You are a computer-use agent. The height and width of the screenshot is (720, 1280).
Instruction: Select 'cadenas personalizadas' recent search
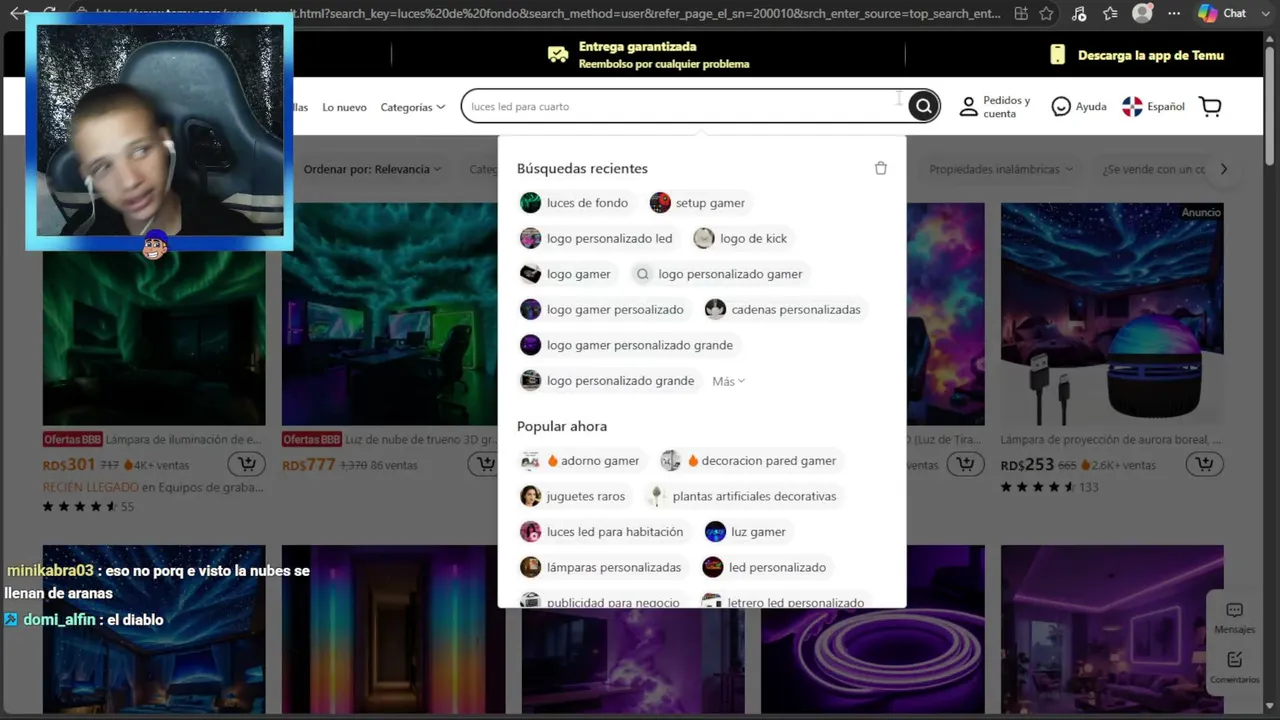click(x=783, y=310)
